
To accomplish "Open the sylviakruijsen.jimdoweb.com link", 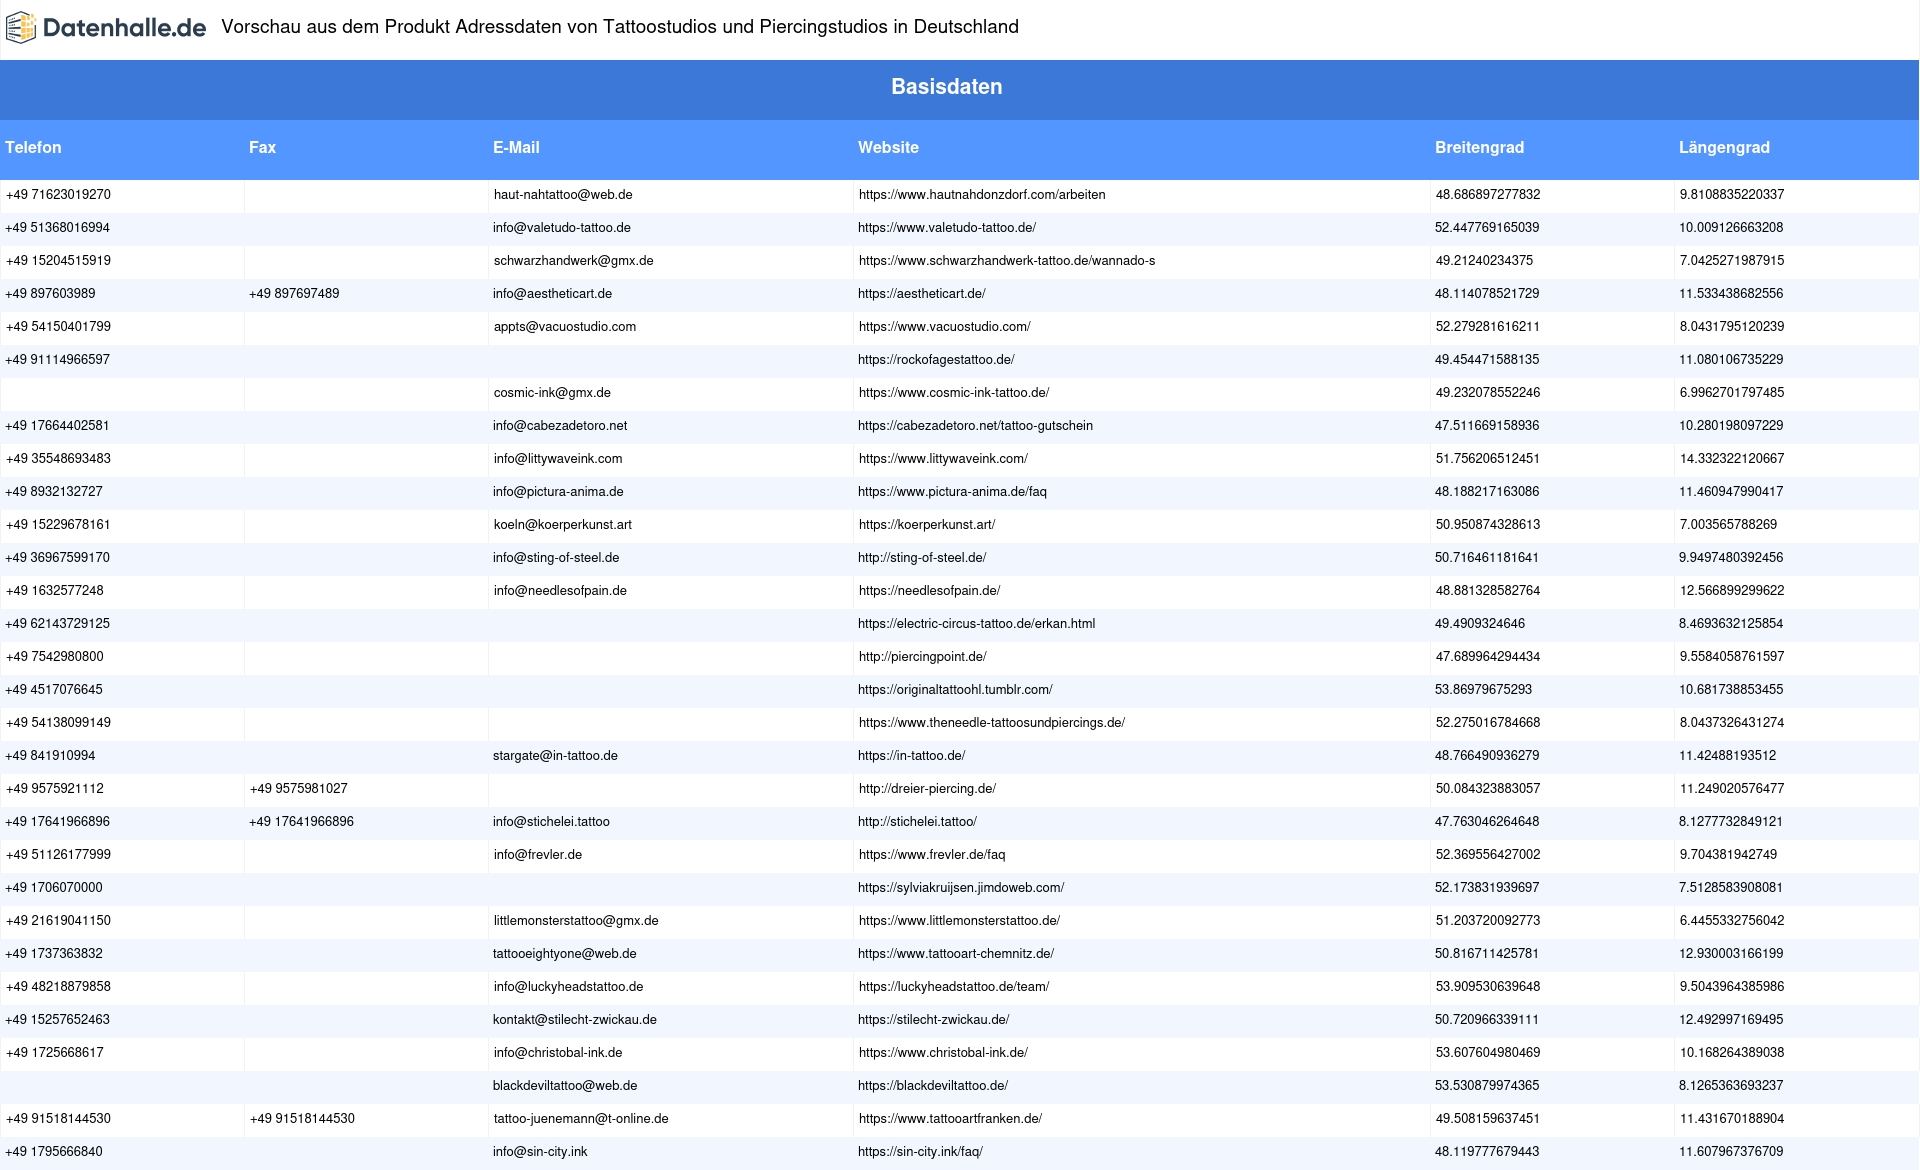I will (961, 888).
